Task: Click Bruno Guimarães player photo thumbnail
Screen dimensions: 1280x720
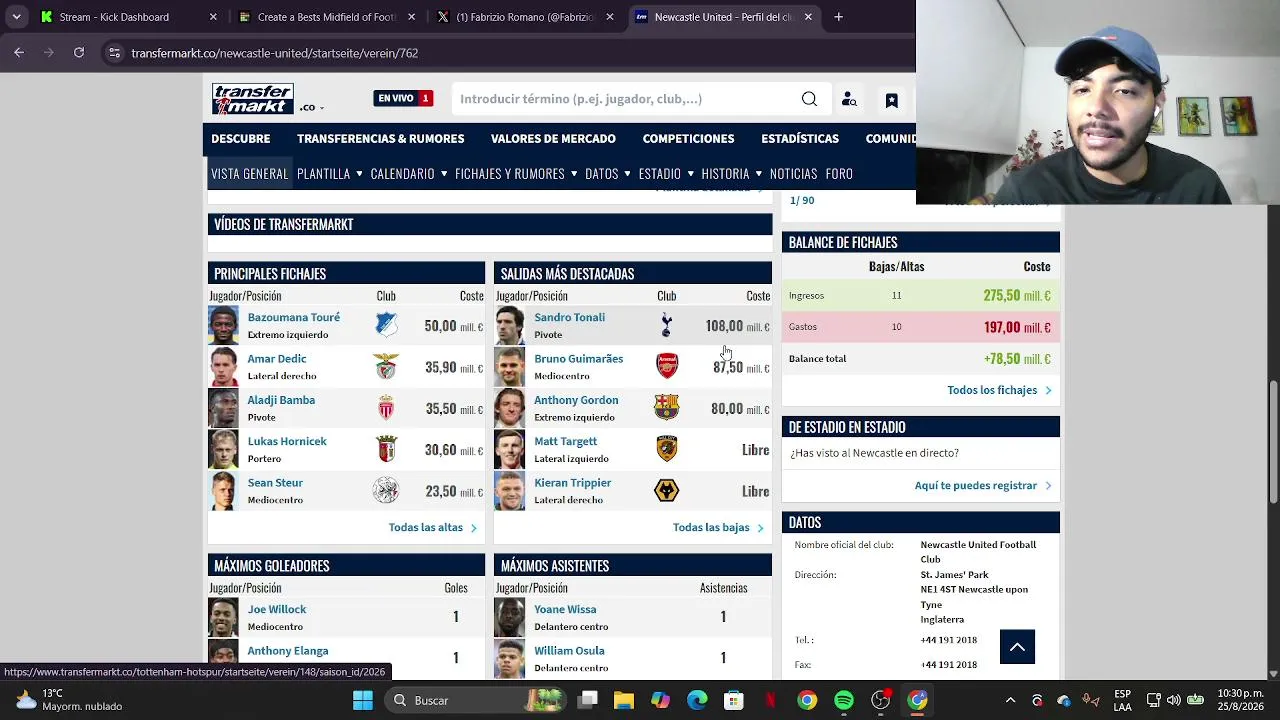Action: pyautogui.click(x=509, y=367)
